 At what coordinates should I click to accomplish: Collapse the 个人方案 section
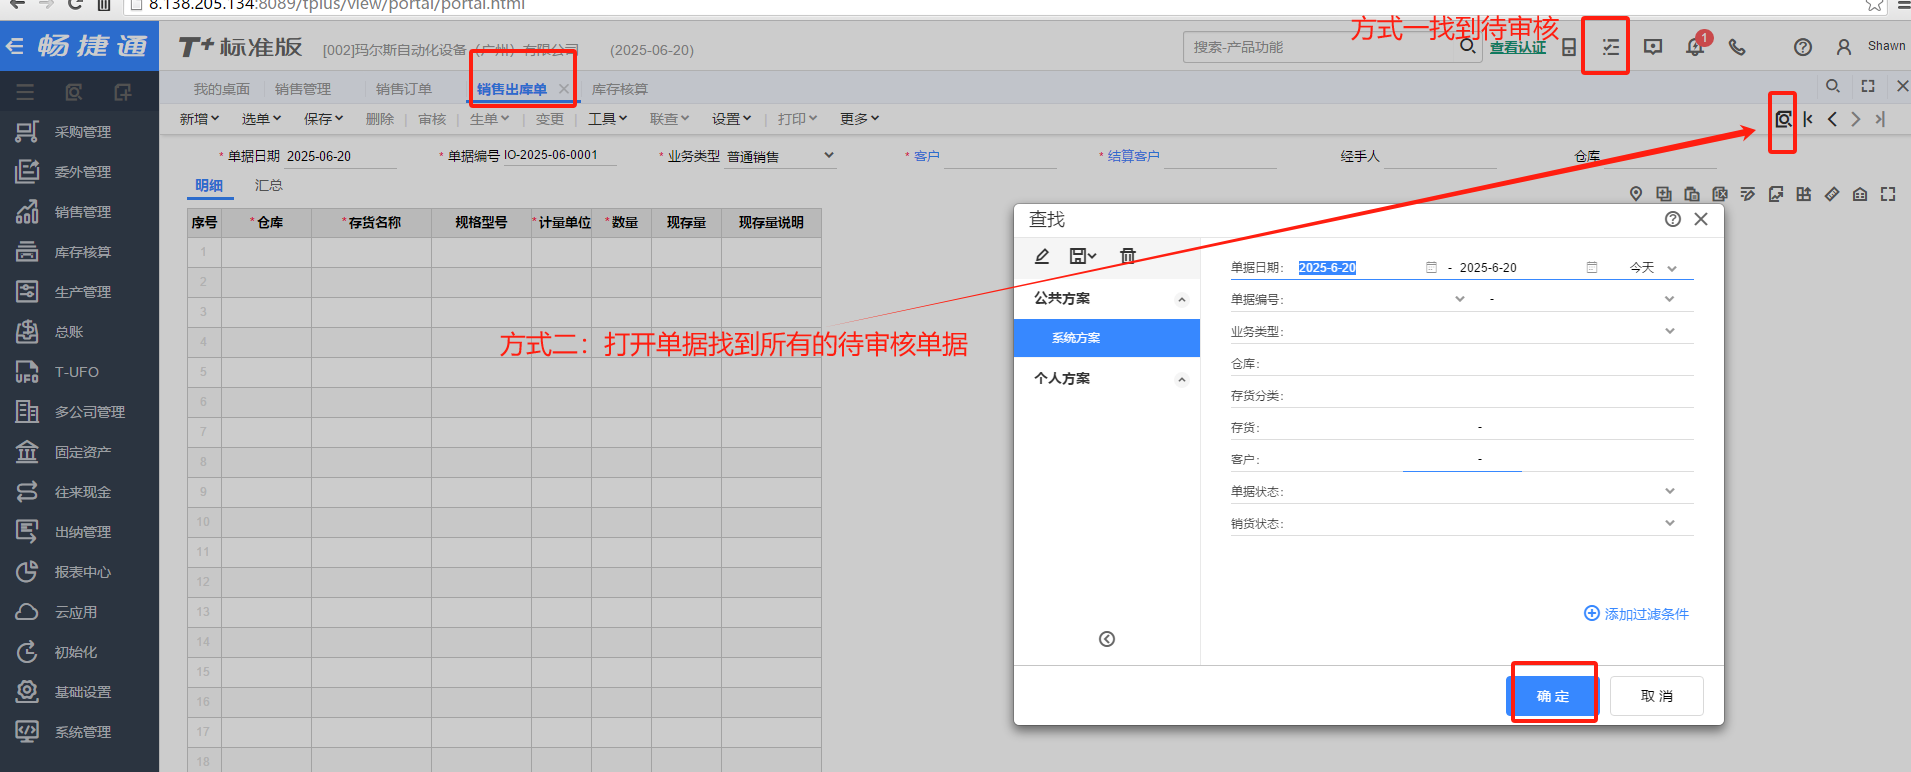tap(1182, 379)
